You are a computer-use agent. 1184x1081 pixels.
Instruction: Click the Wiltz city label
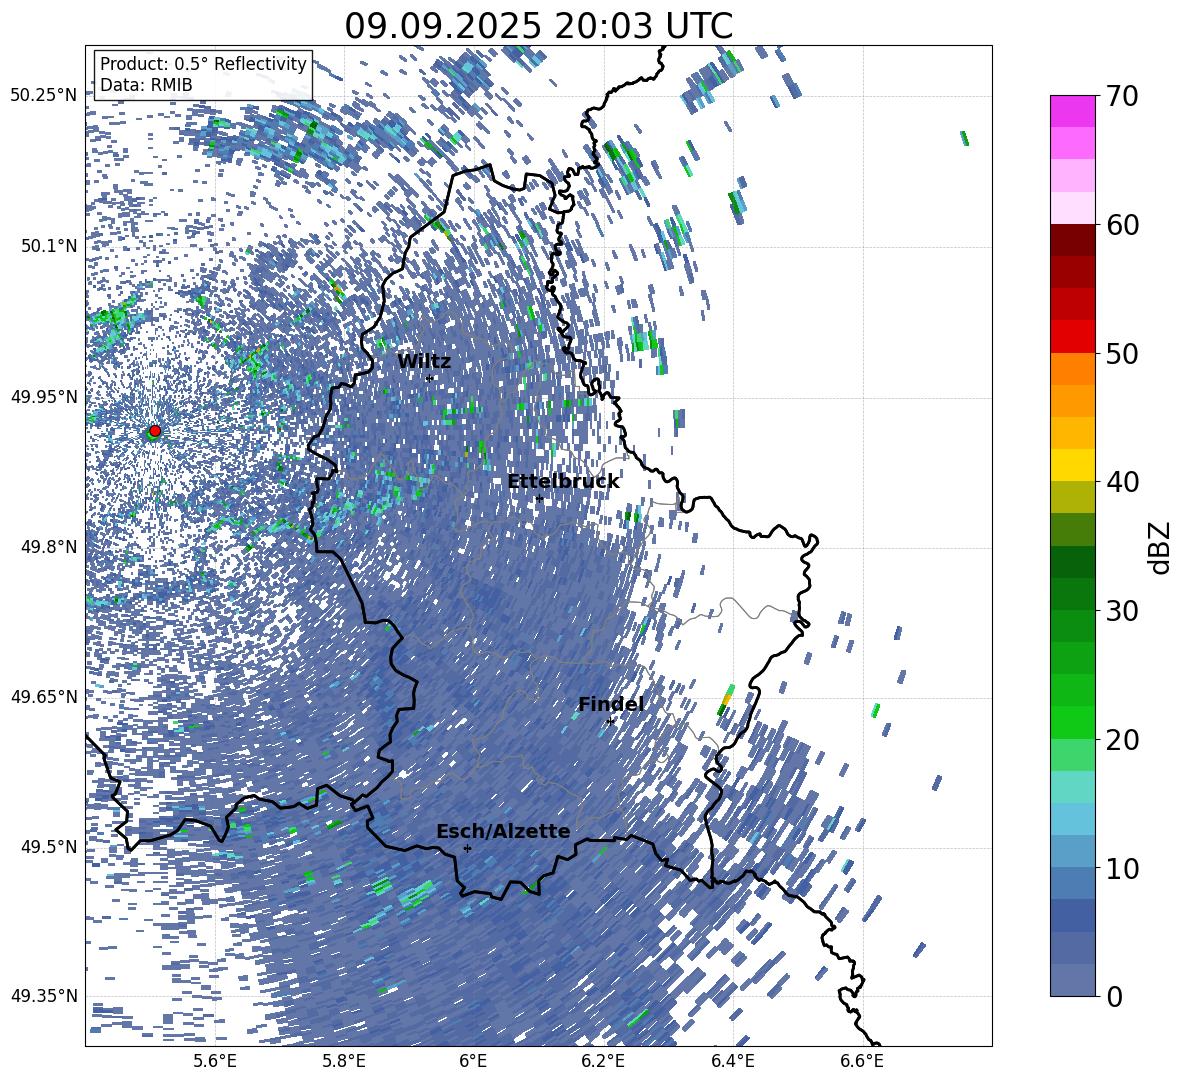tap(424, 361)
